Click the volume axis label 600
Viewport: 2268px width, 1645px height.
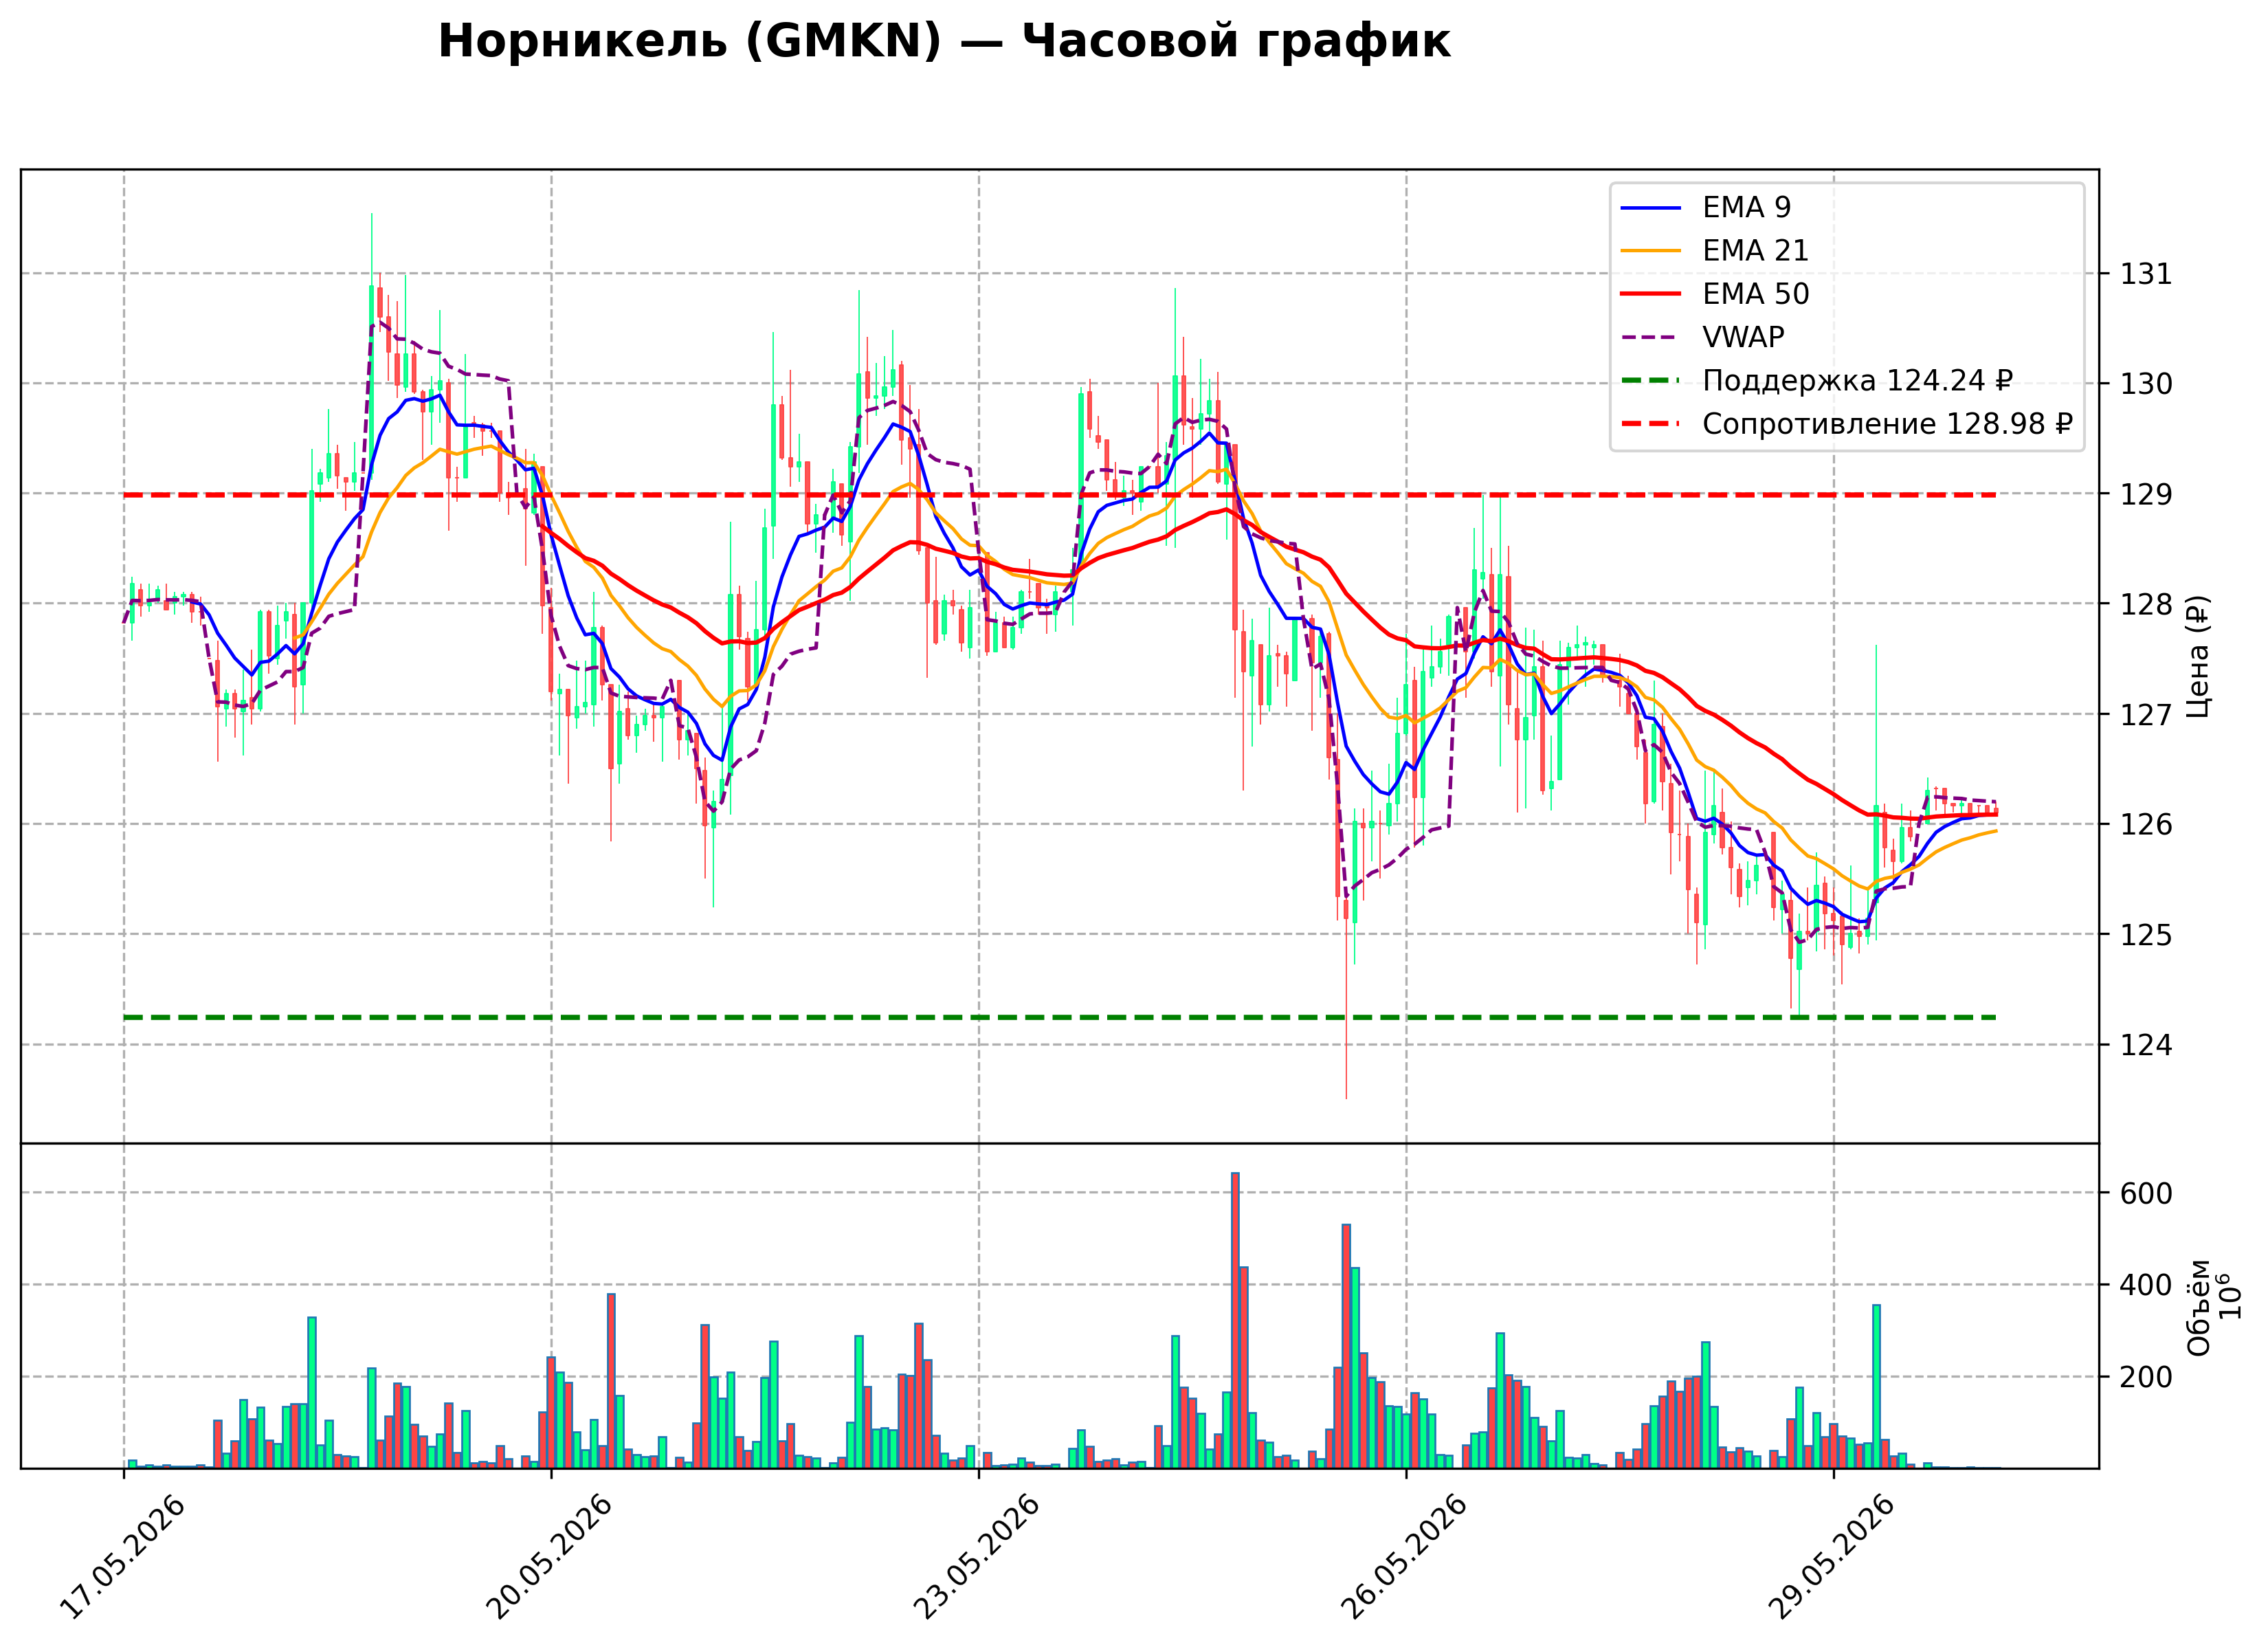pyautogui.click(x=2146, y=1193)
